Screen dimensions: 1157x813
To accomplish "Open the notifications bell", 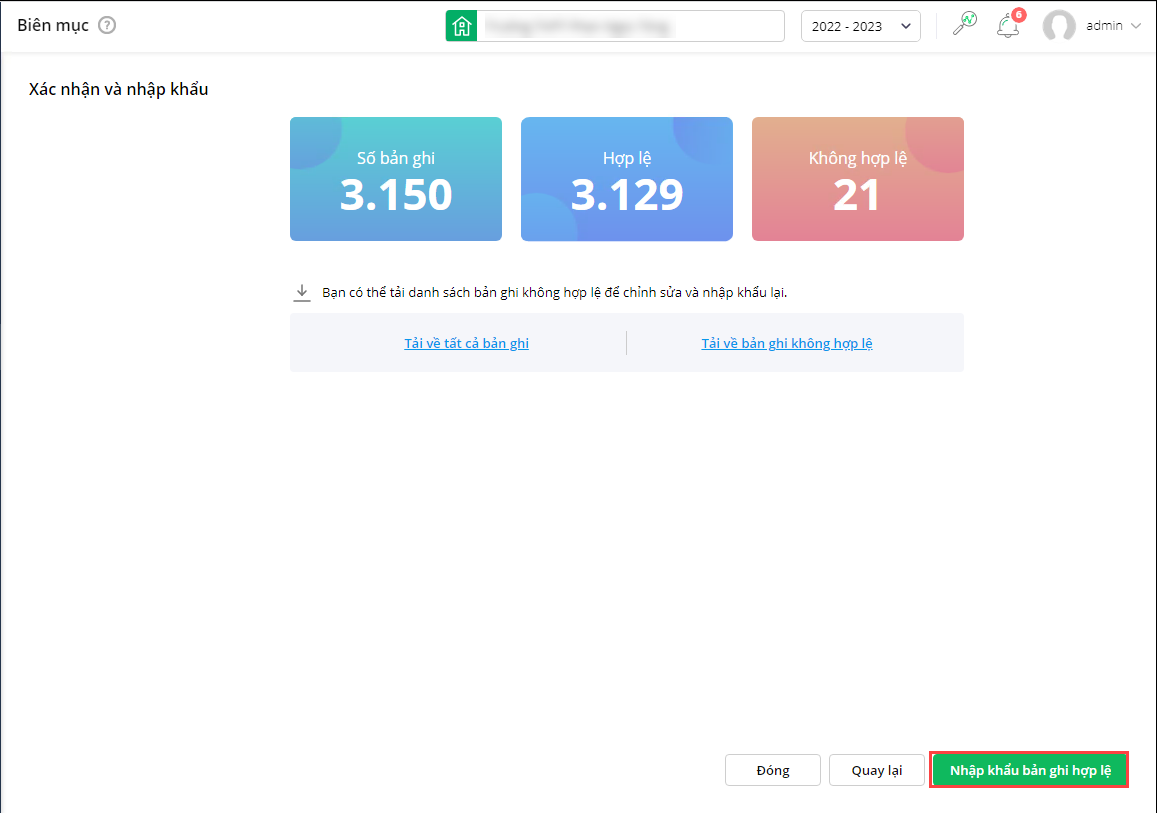I will [x=1008, y=26].
